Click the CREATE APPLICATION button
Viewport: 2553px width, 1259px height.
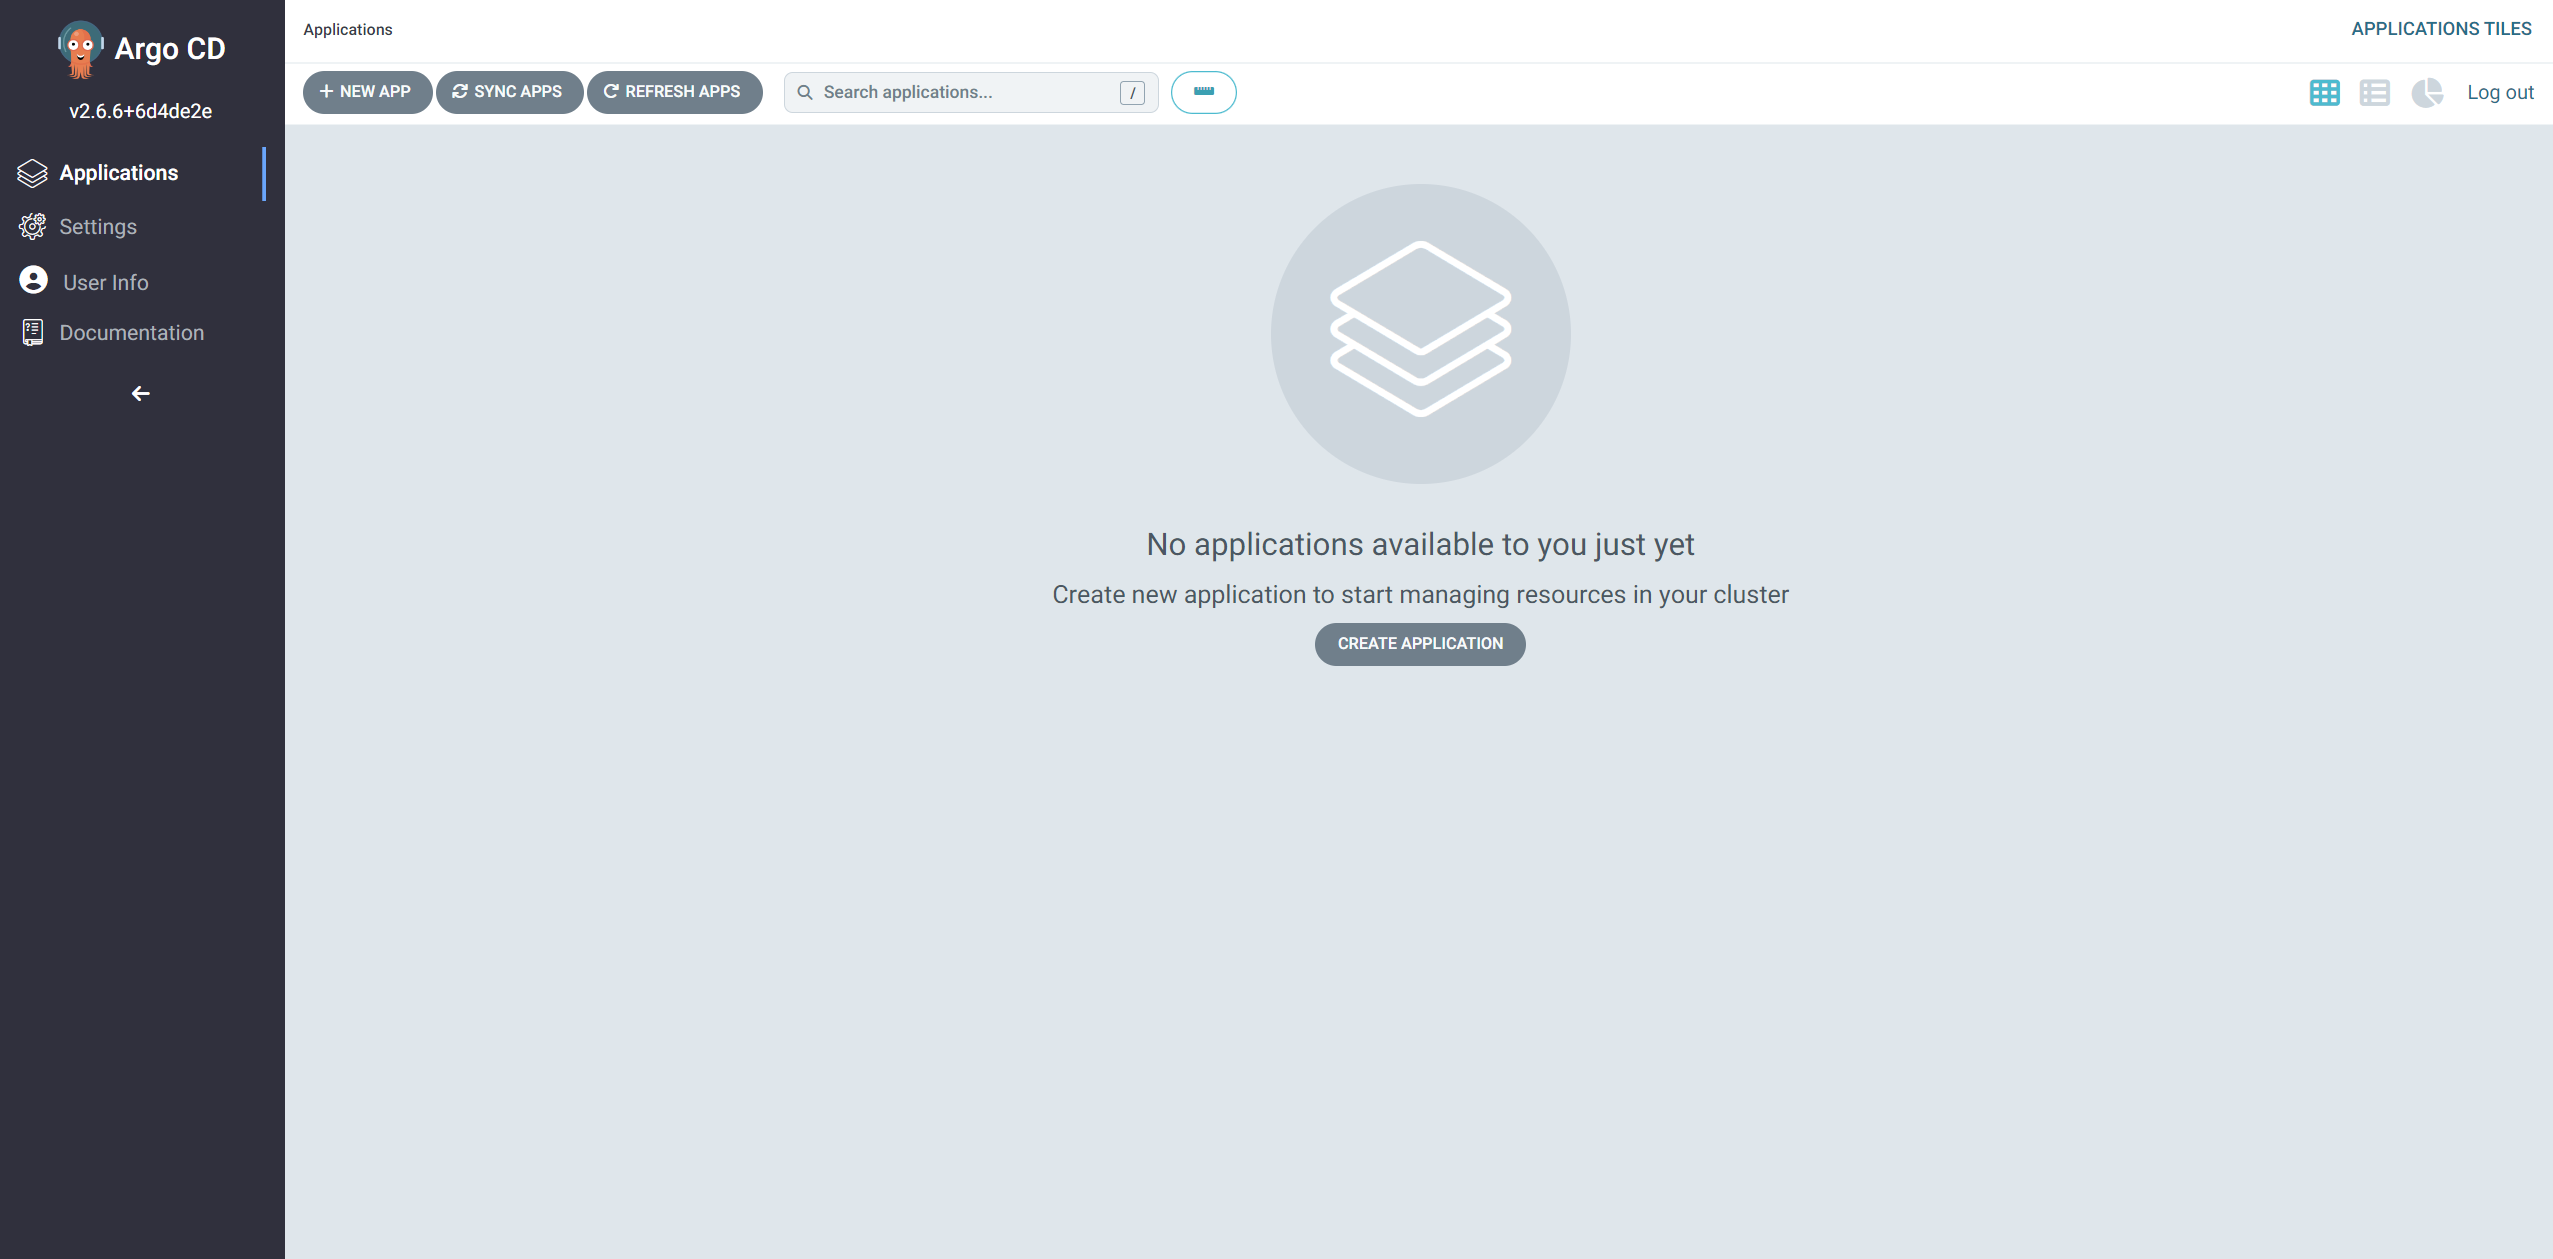pyautogui.click(x=1420, y=644)
